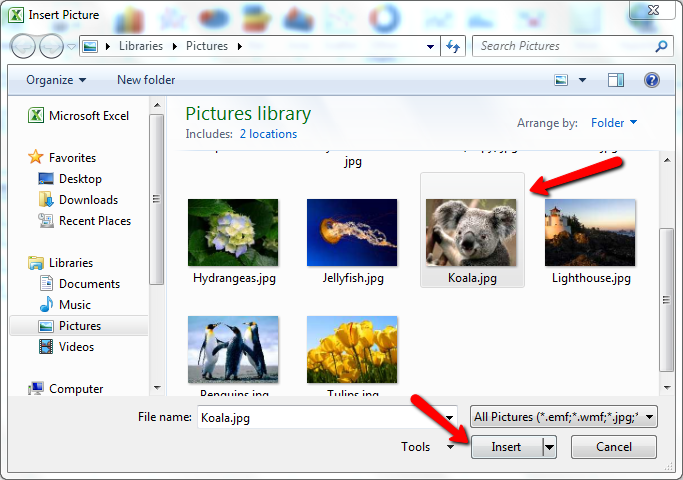Screen dimensions: 683x480
Task: Select Microsoft Excel in navigation pane
Action: tap(78, 116)
